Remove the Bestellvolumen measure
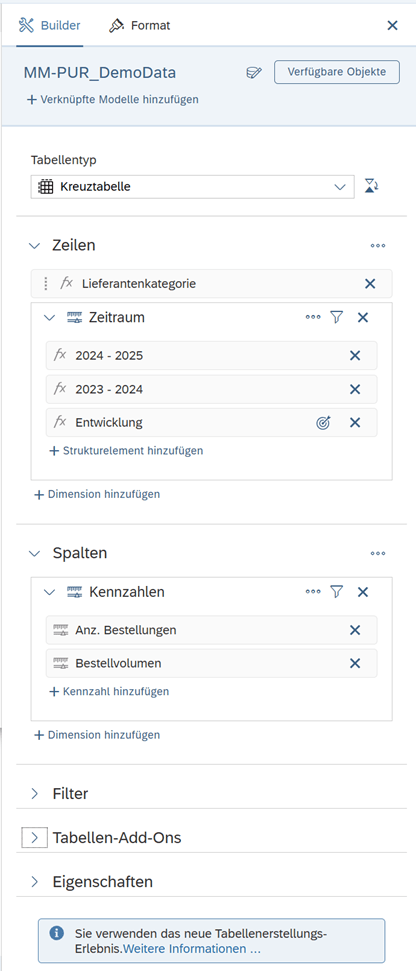The width and height of the screenshot is (416, 971). tap(355, 663)
